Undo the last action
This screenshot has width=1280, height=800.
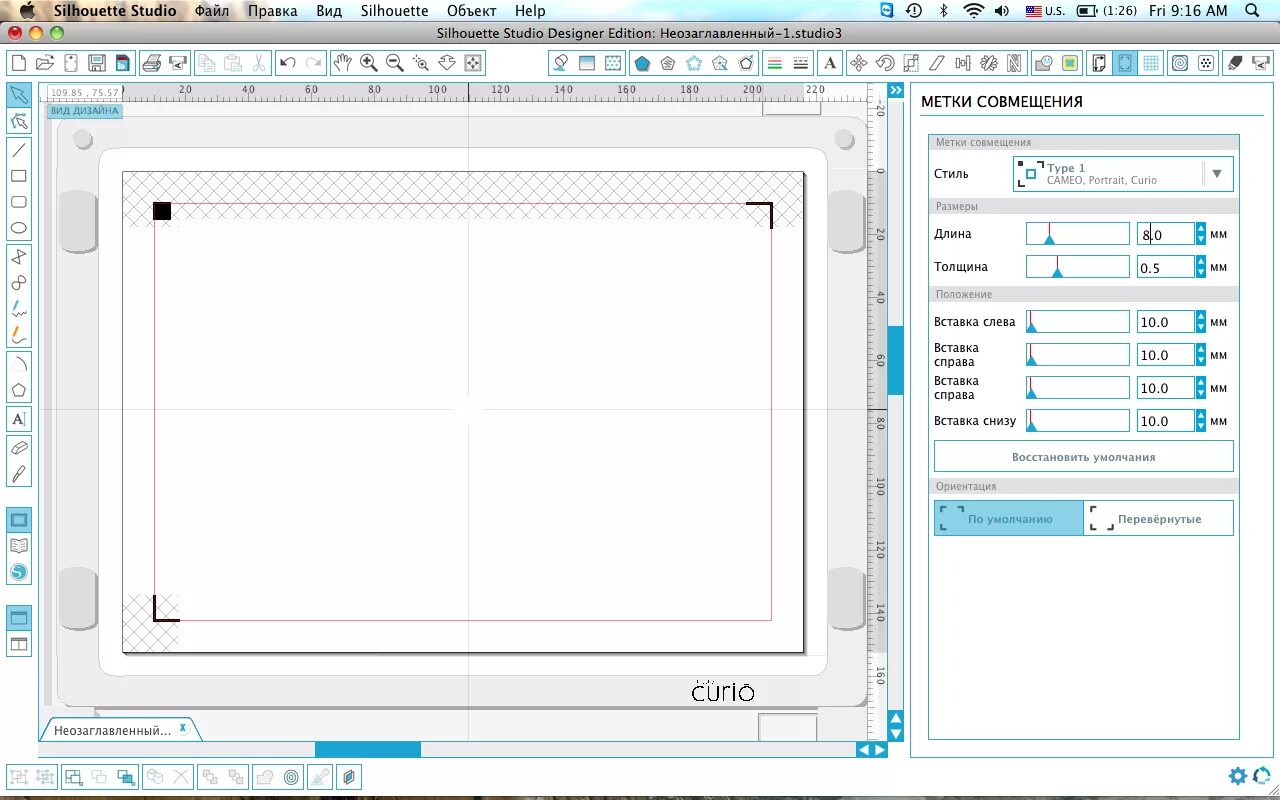[288, 63]
